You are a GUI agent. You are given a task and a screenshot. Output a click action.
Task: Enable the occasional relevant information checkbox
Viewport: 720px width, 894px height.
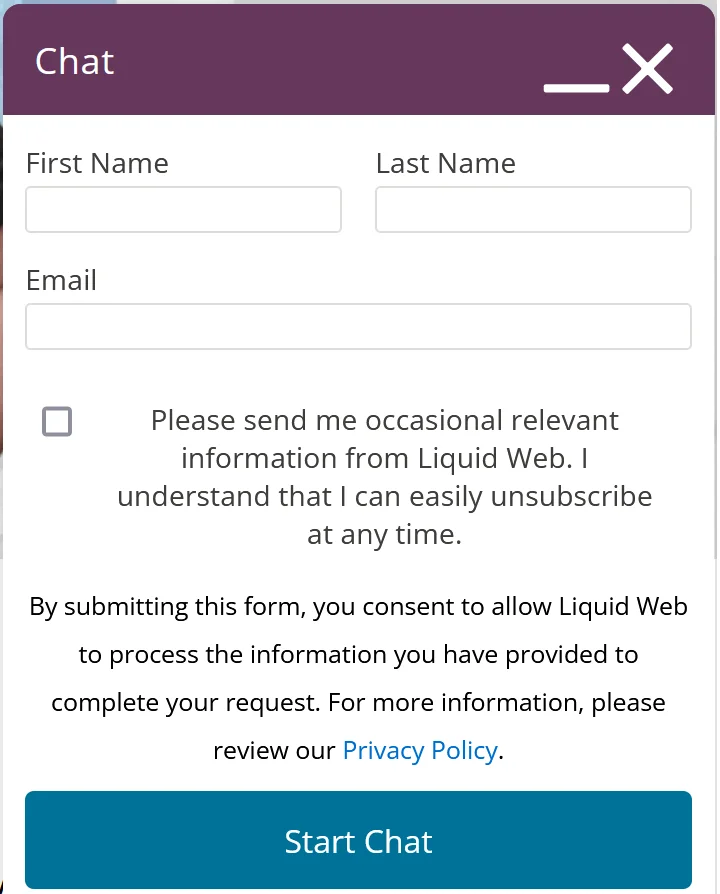coord(57,421)
